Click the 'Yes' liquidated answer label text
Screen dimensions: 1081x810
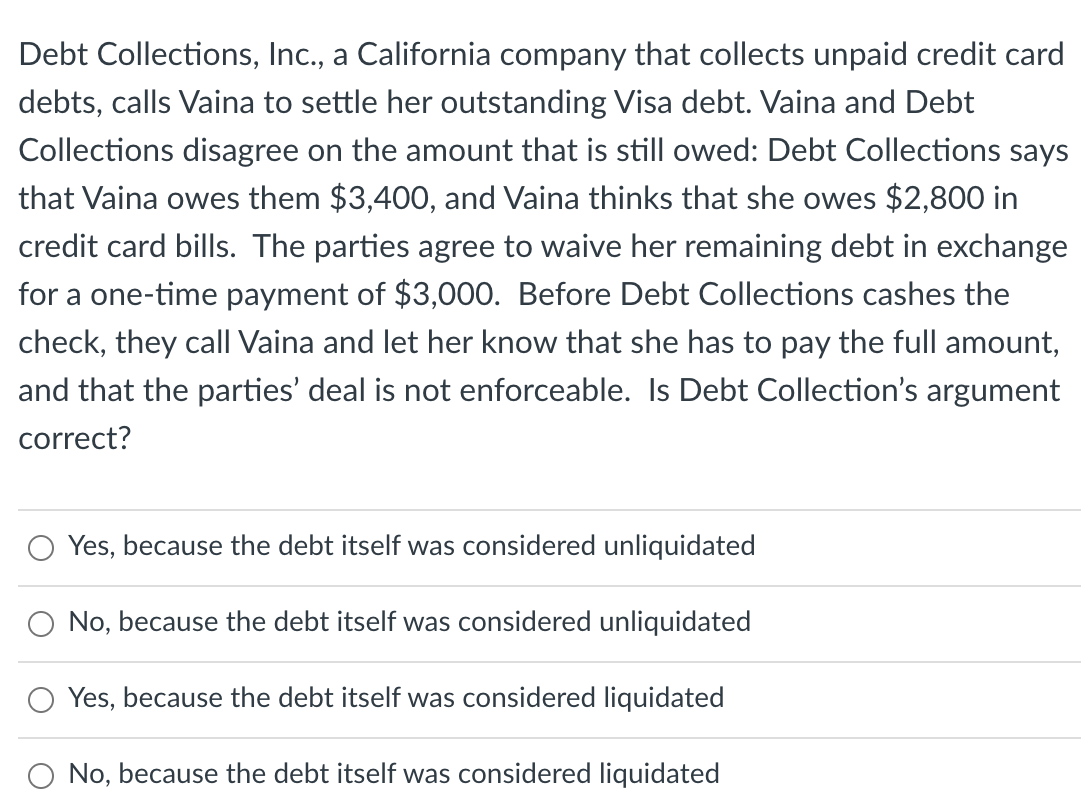395,698
